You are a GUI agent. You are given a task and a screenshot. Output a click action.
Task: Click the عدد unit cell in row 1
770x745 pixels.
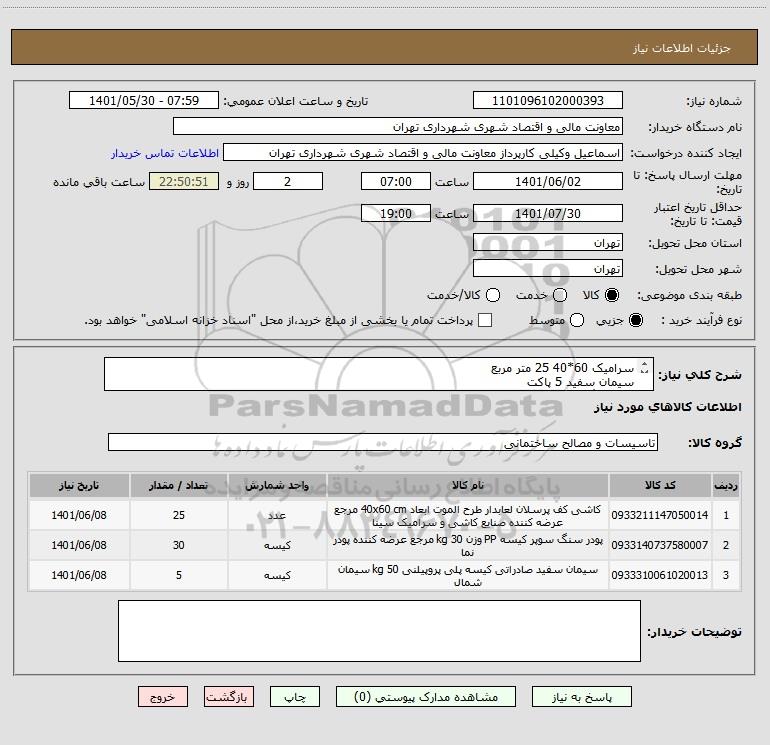pyautogui.click(x=277, y=515)
